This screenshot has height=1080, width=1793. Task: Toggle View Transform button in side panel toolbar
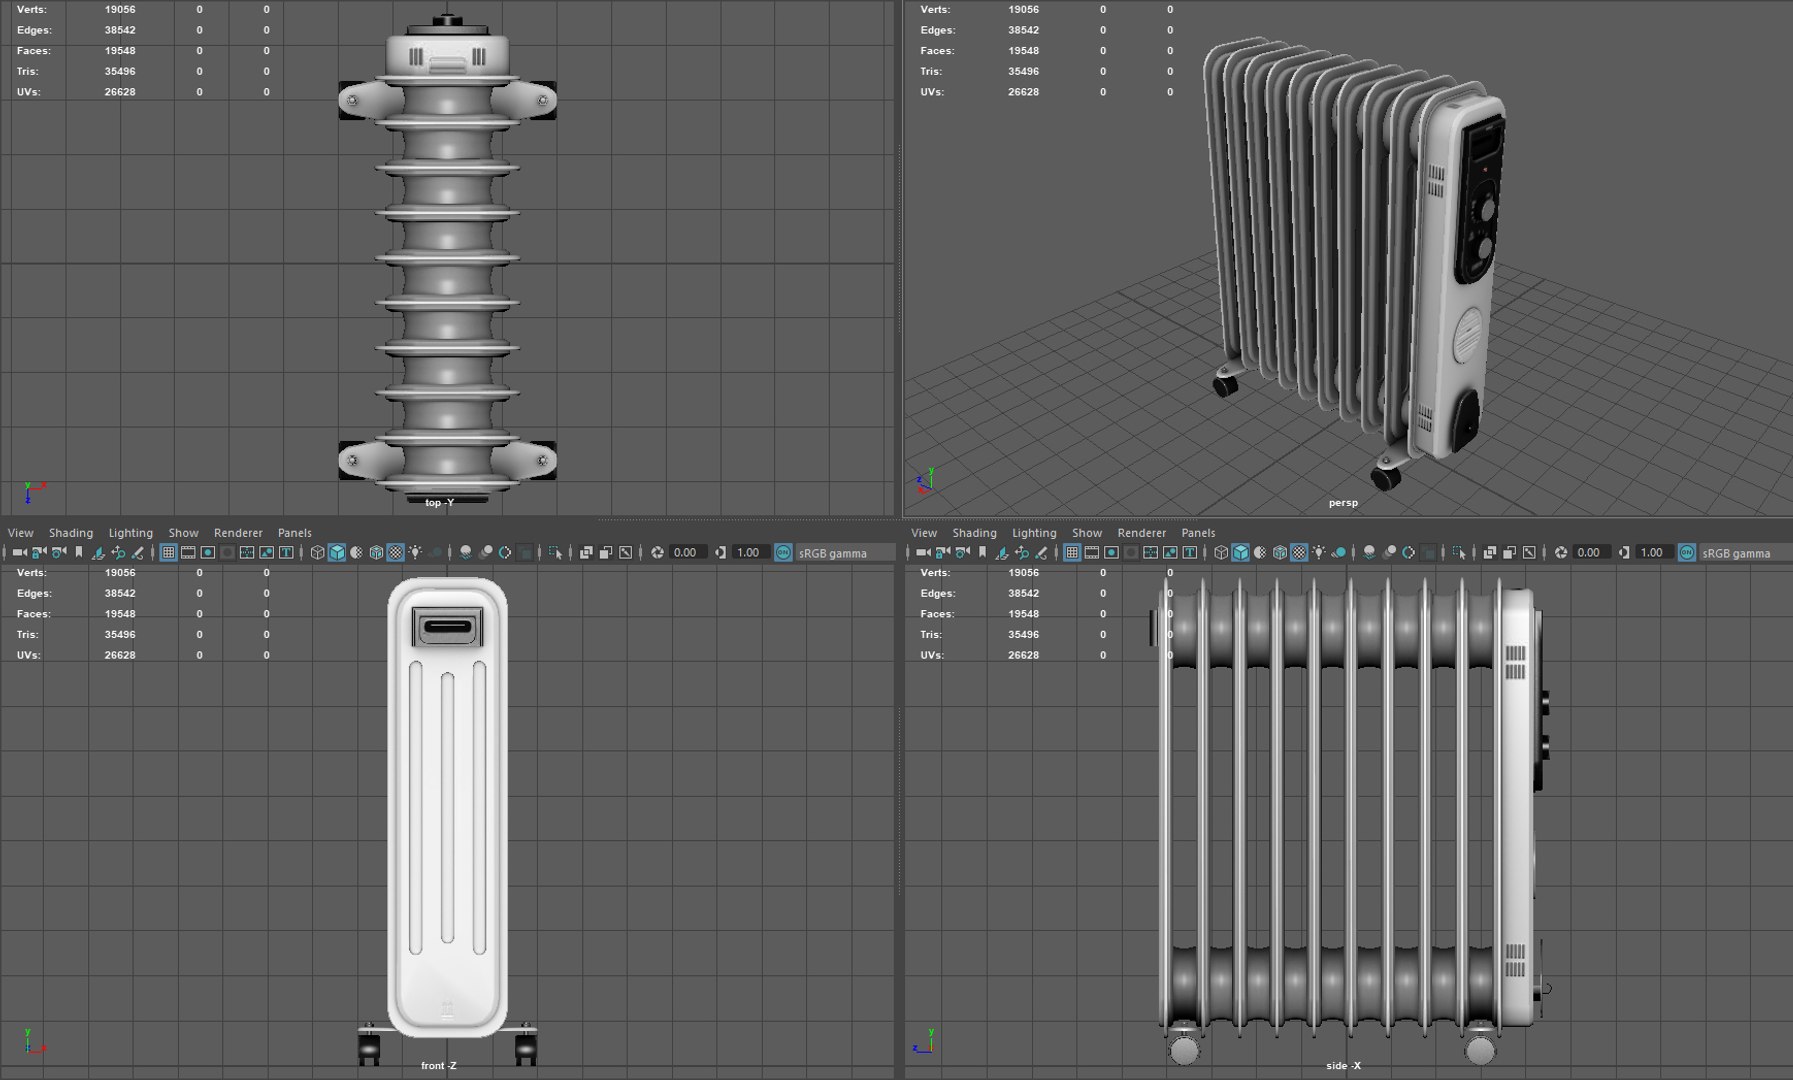coord(1686,552)
